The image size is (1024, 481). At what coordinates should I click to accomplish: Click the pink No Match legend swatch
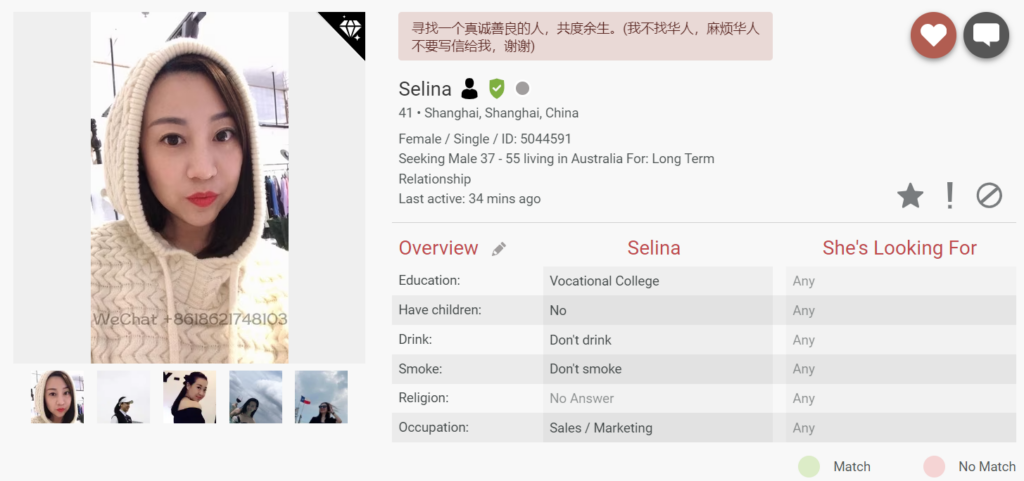[934, 466]
